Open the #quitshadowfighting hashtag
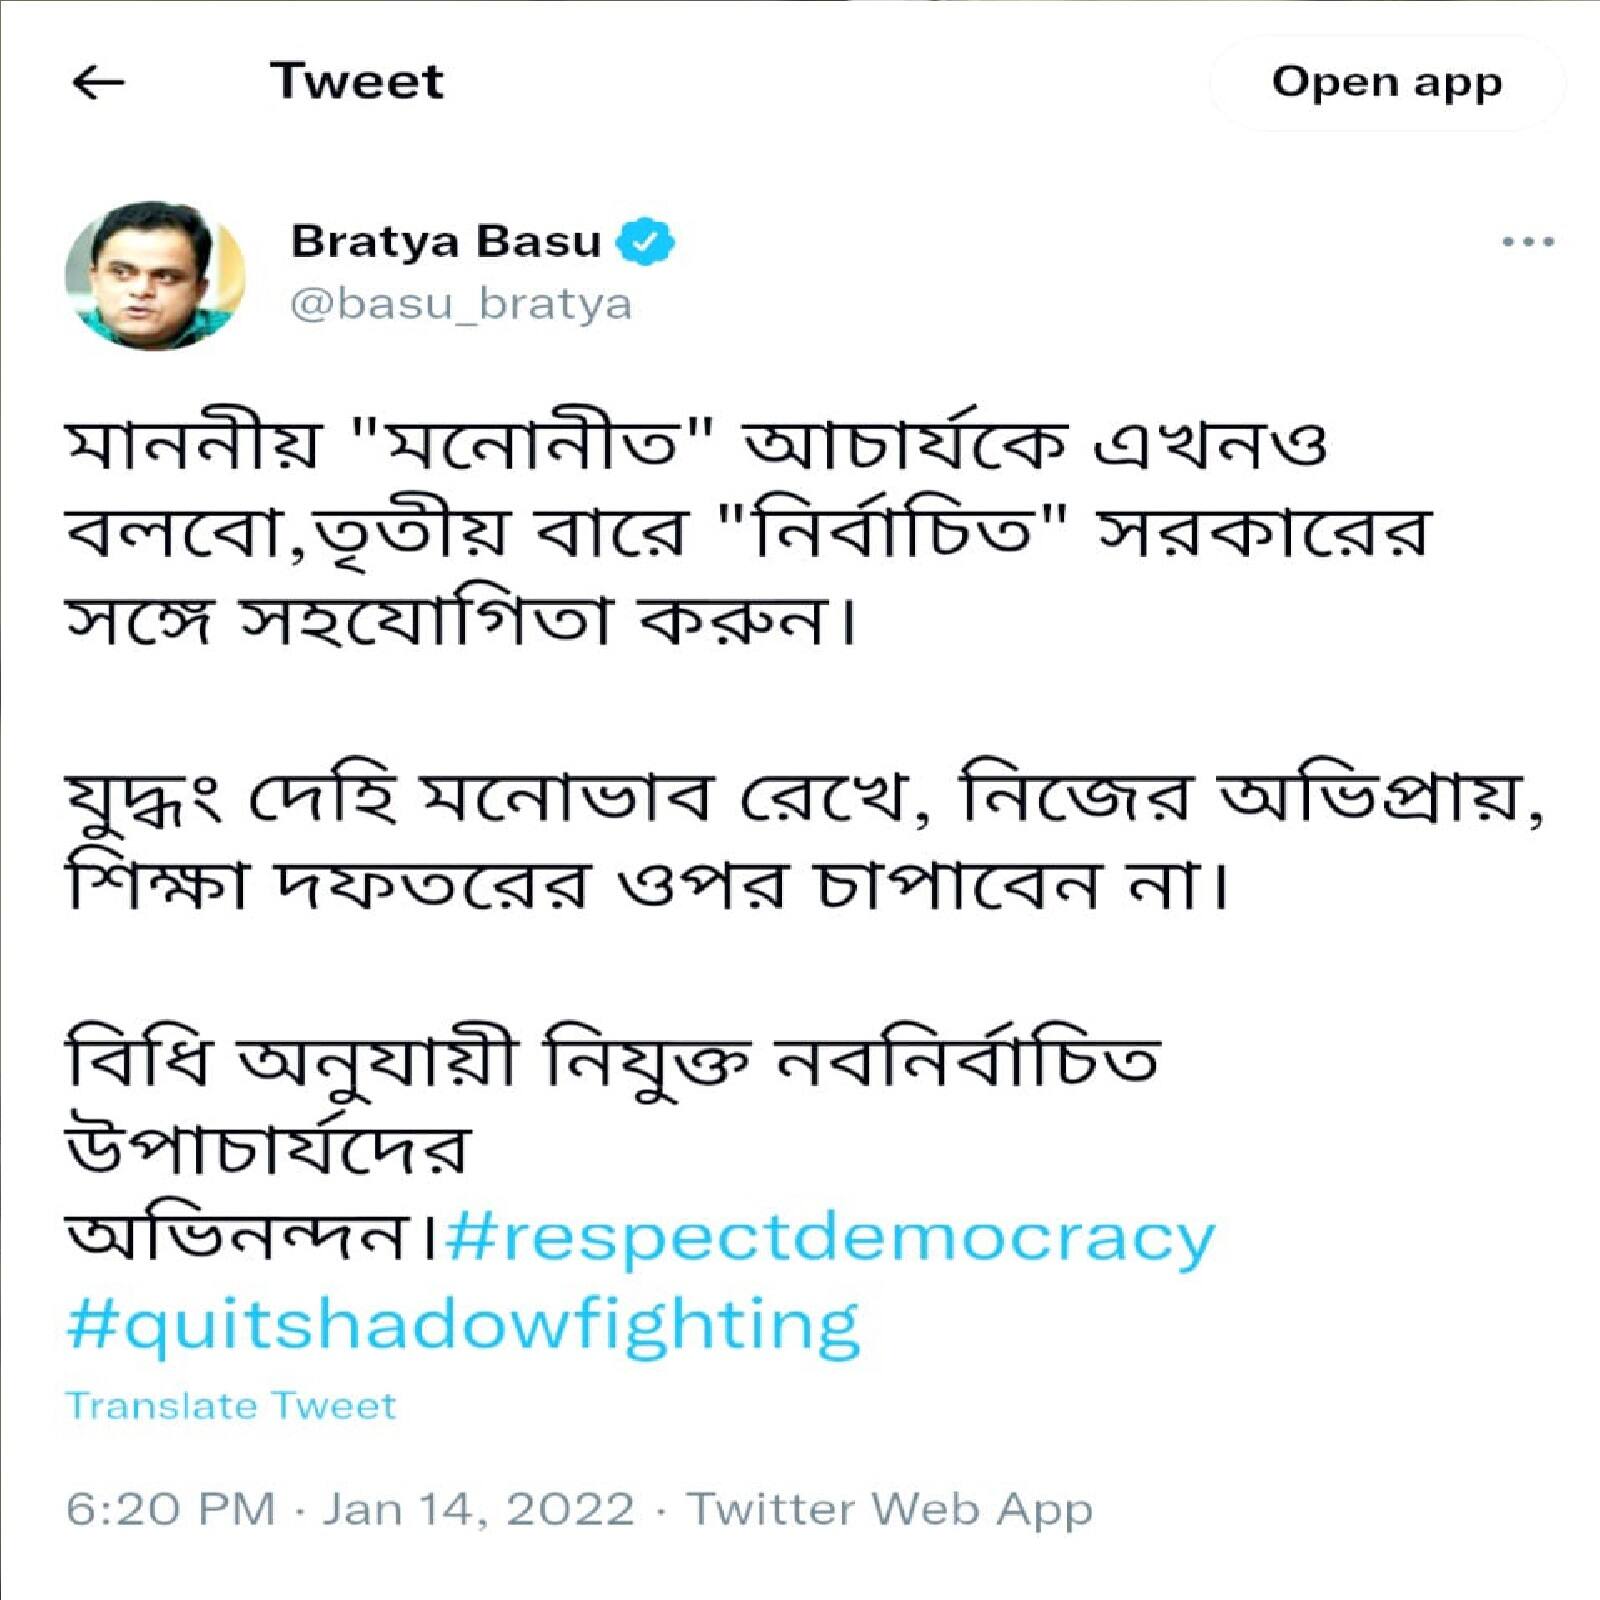This screenshot has height=1600, width=1600. tap(463, 1325)
